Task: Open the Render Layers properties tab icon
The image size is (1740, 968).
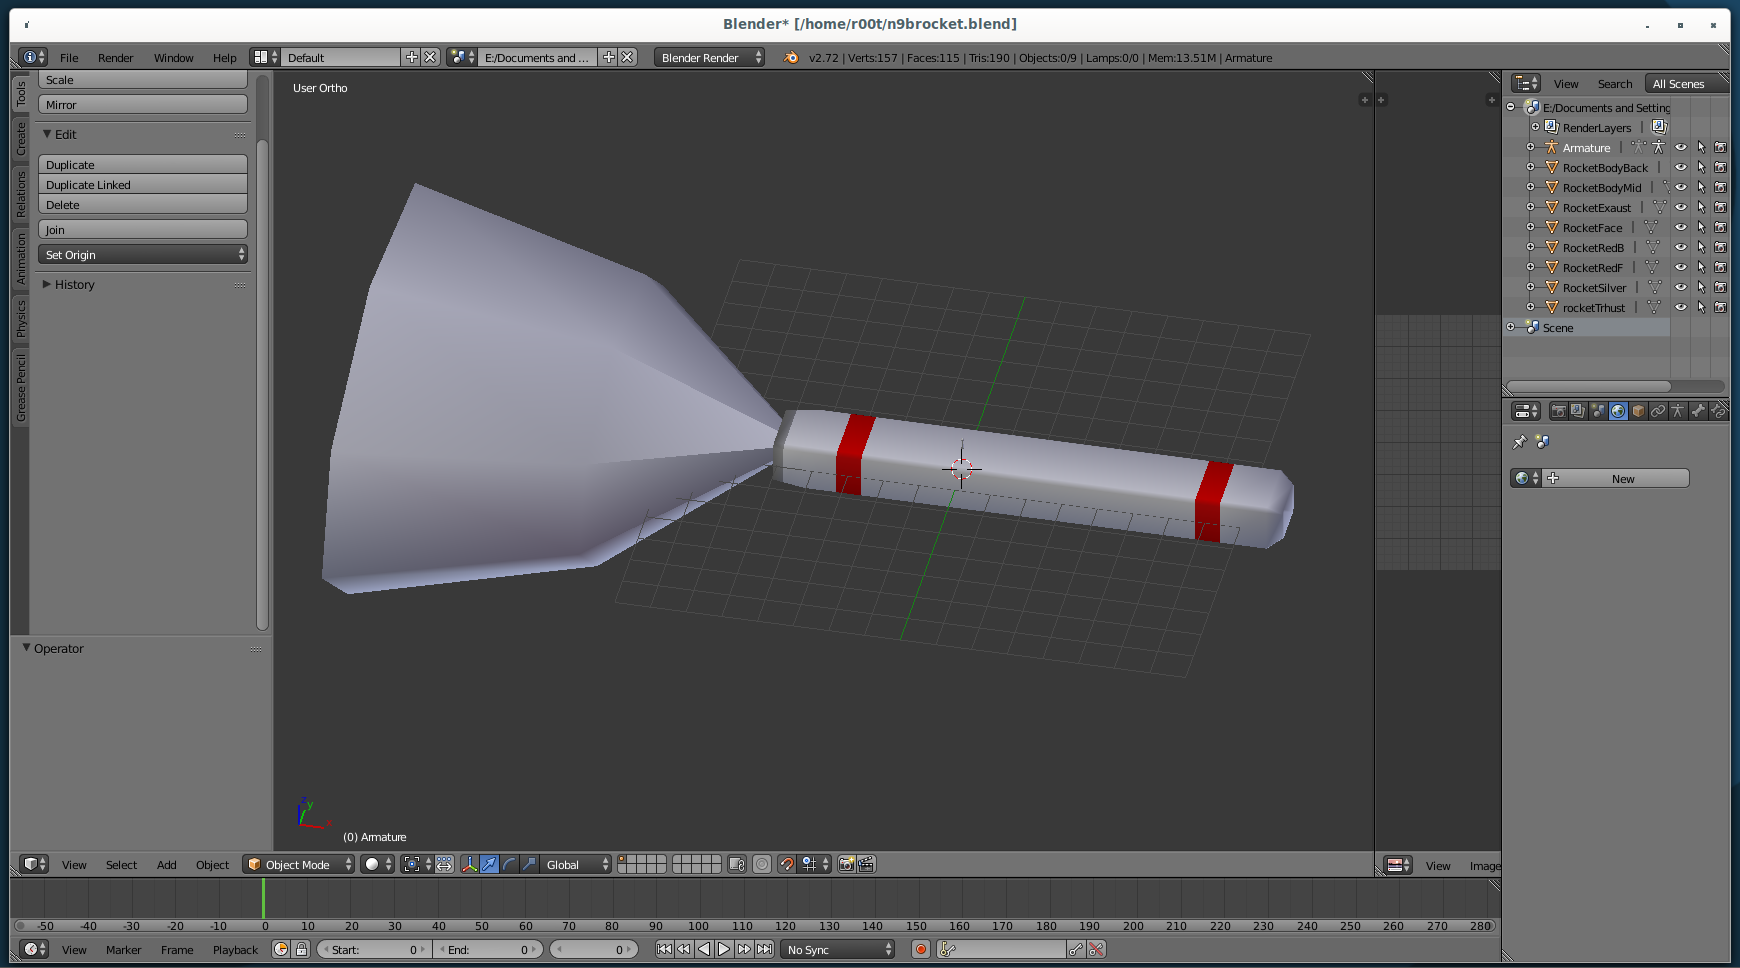Action: (x=1578, y=411)
